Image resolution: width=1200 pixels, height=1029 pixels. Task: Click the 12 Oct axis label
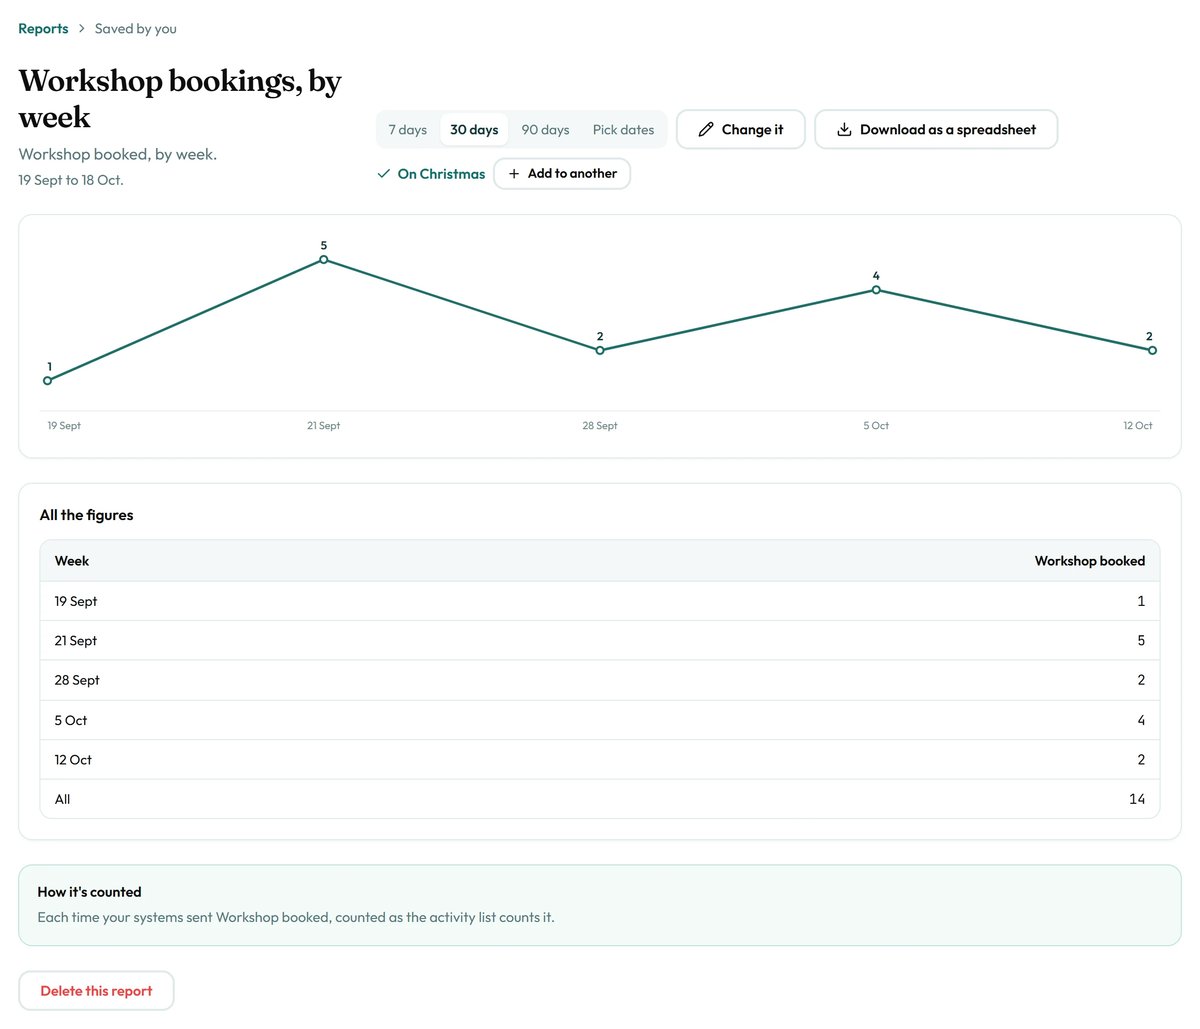1137,426
